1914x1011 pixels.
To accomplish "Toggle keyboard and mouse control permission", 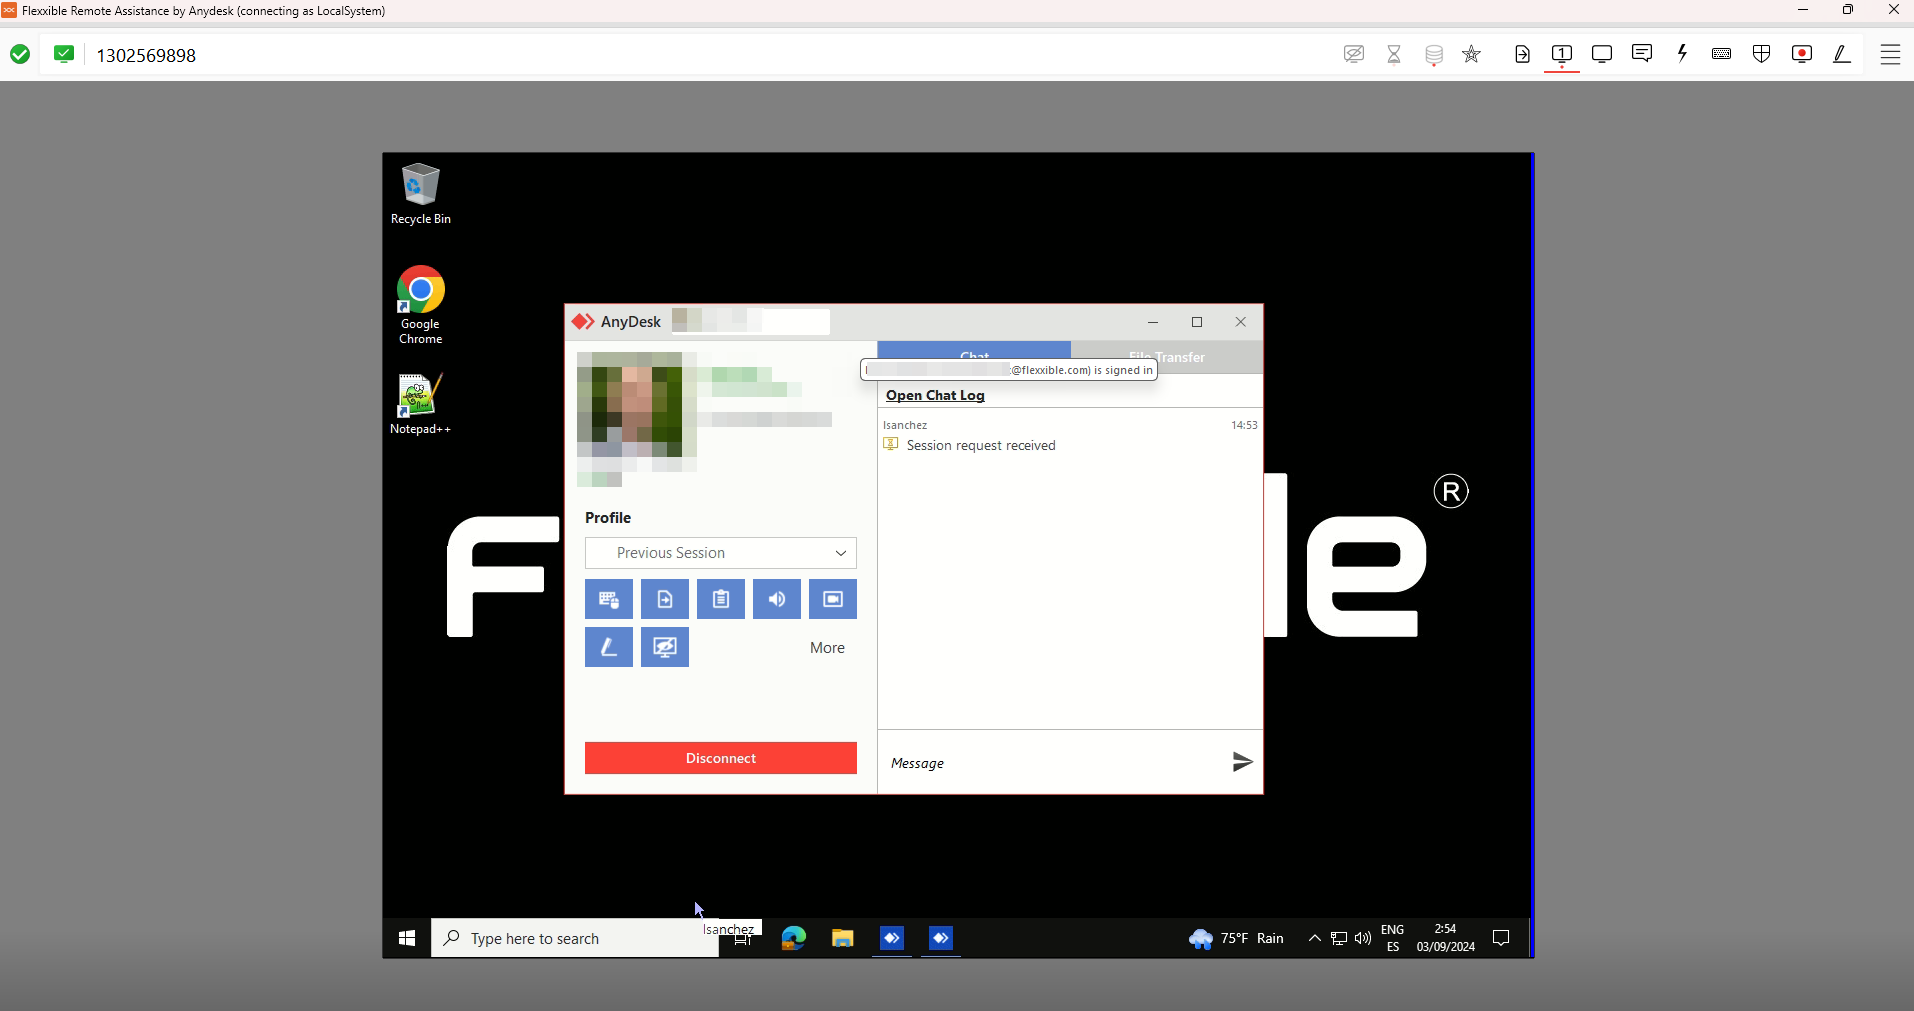I will coord(609,599).
